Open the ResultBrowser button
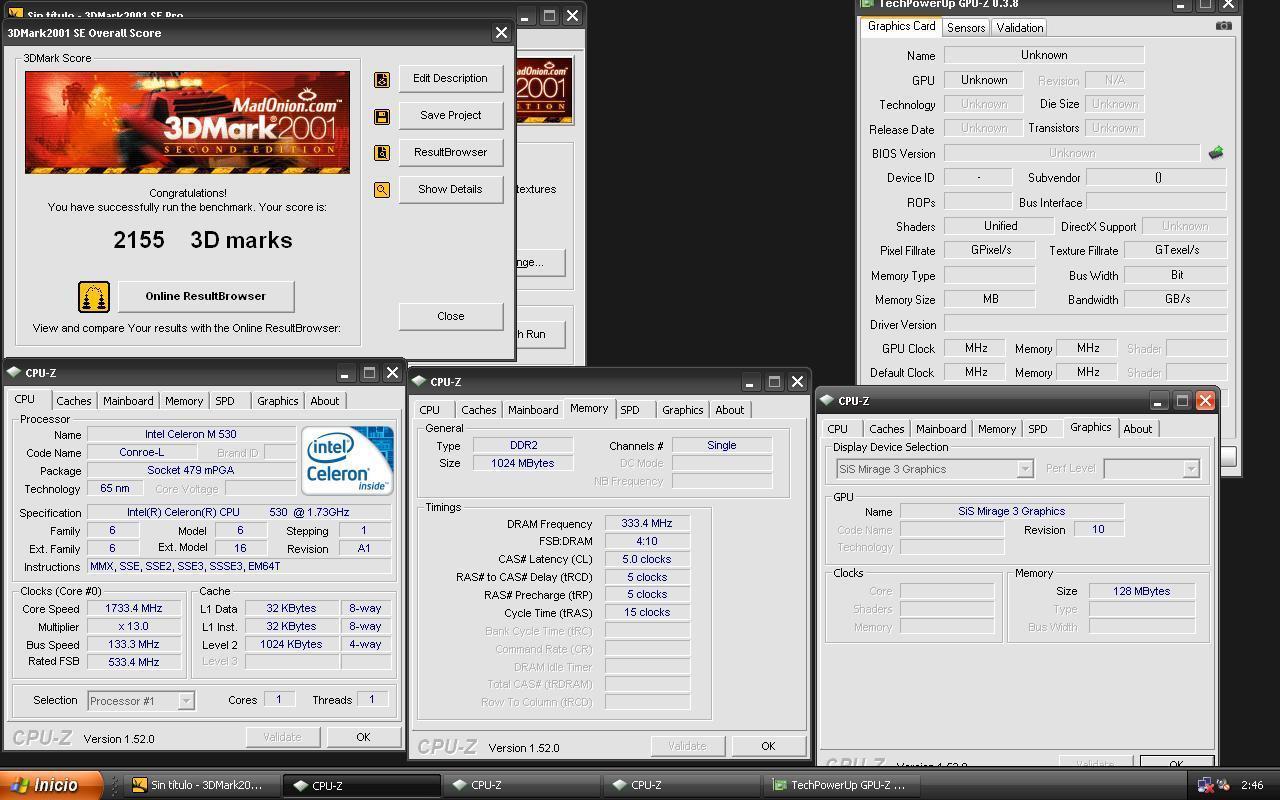Viewport: 1280px width, 800px height. pyautogui.click(x=450, y=152)
